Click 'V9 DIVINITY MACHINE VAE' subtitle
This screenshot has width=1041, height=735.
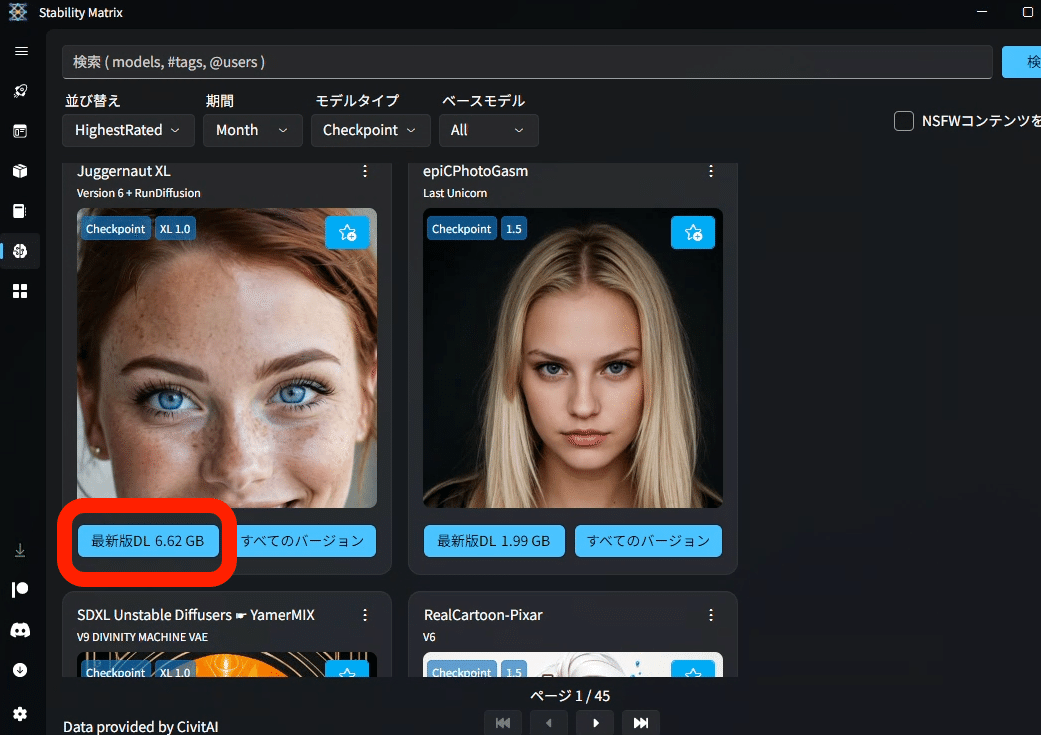pos(142,637)
